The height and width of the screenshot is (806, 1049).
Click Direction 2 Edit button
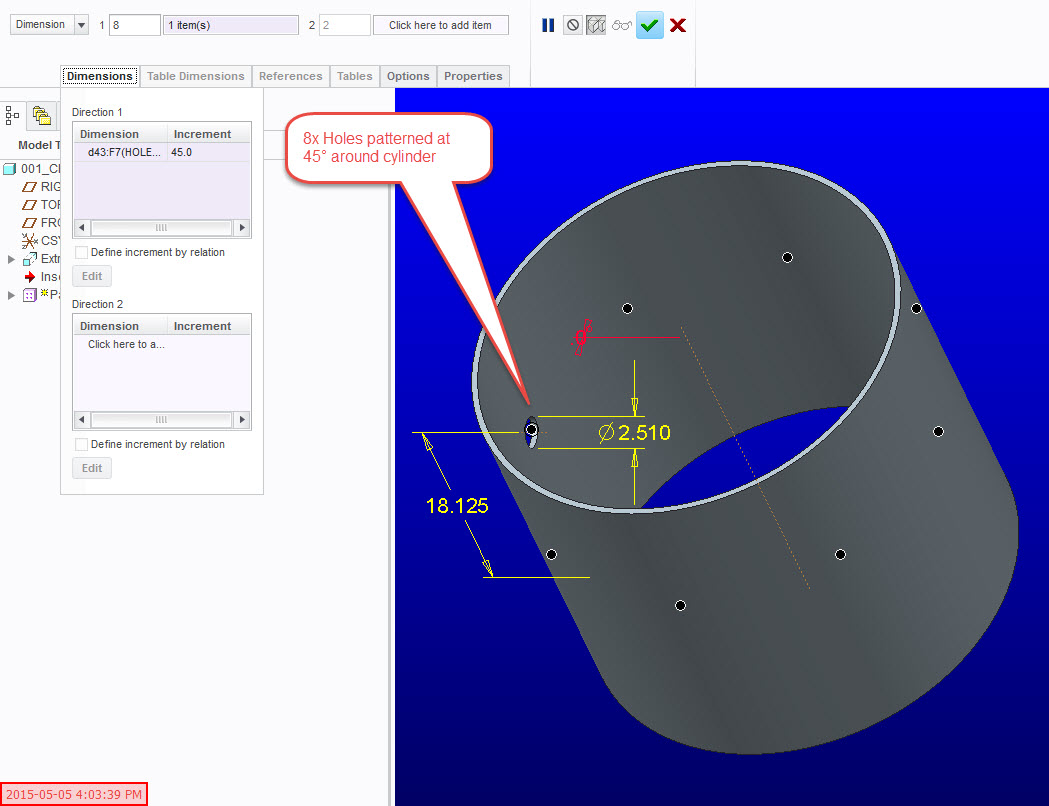point(92,468)
